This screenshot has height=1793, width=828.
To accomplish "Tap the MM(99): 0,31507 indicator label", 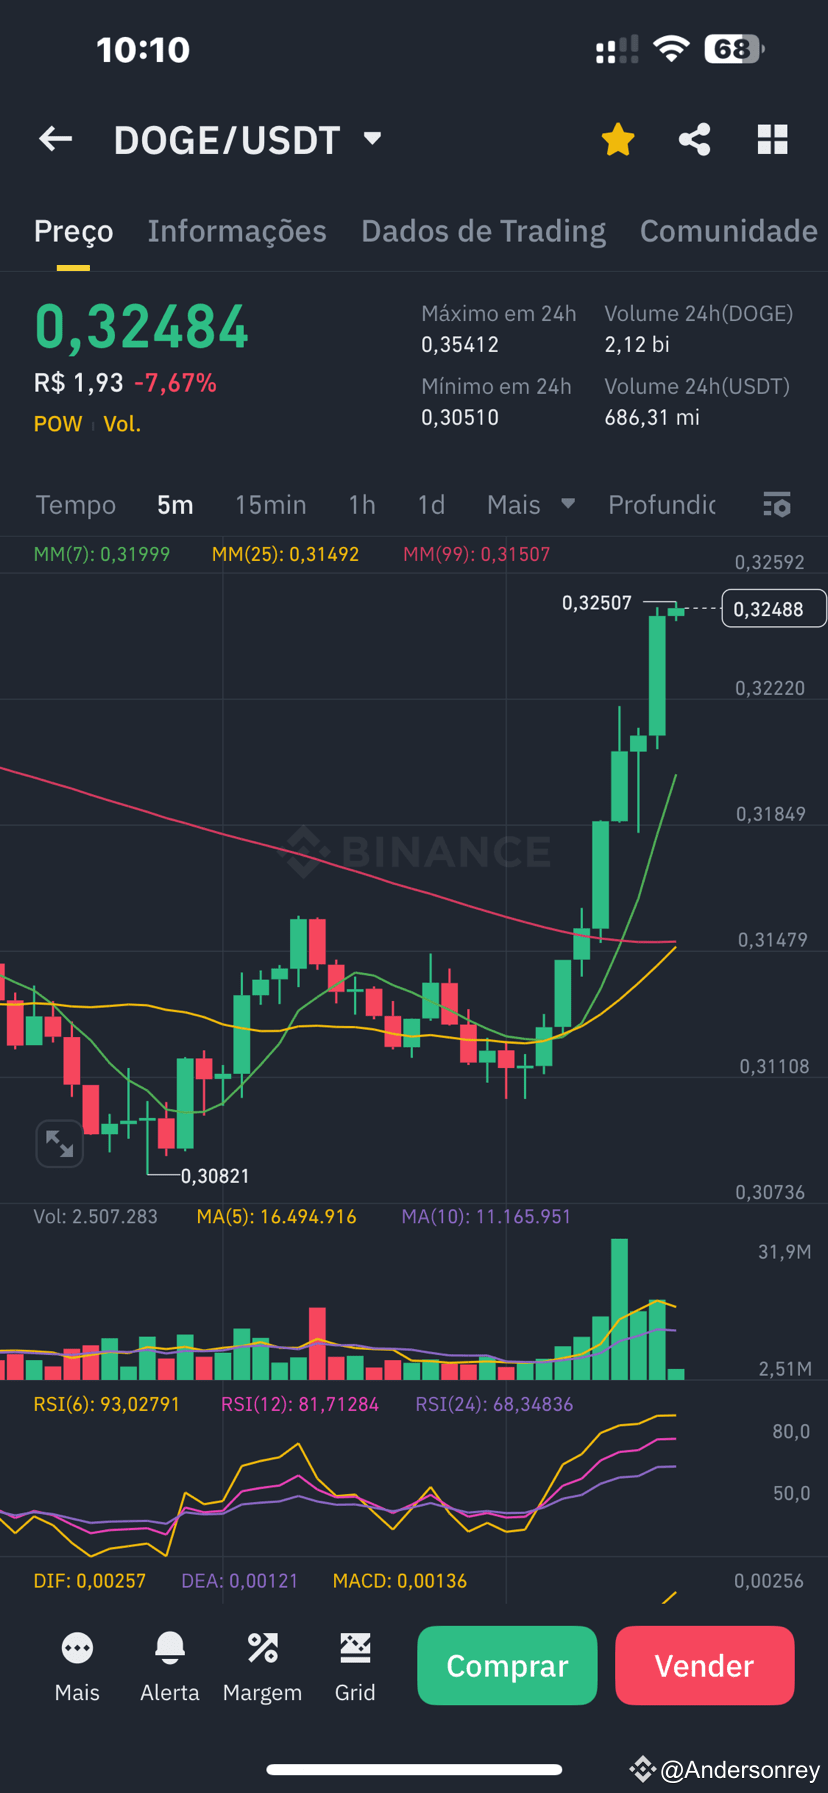I will [476, 554].
